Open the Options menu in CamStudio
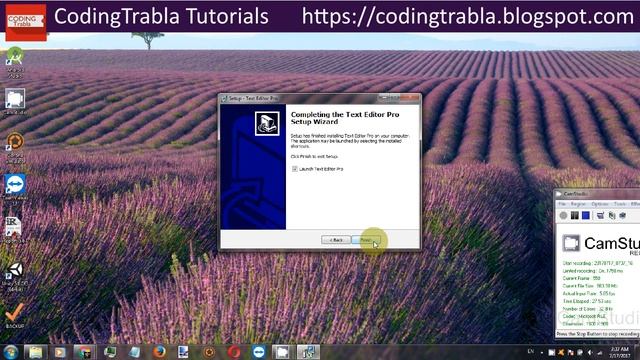 600,204
